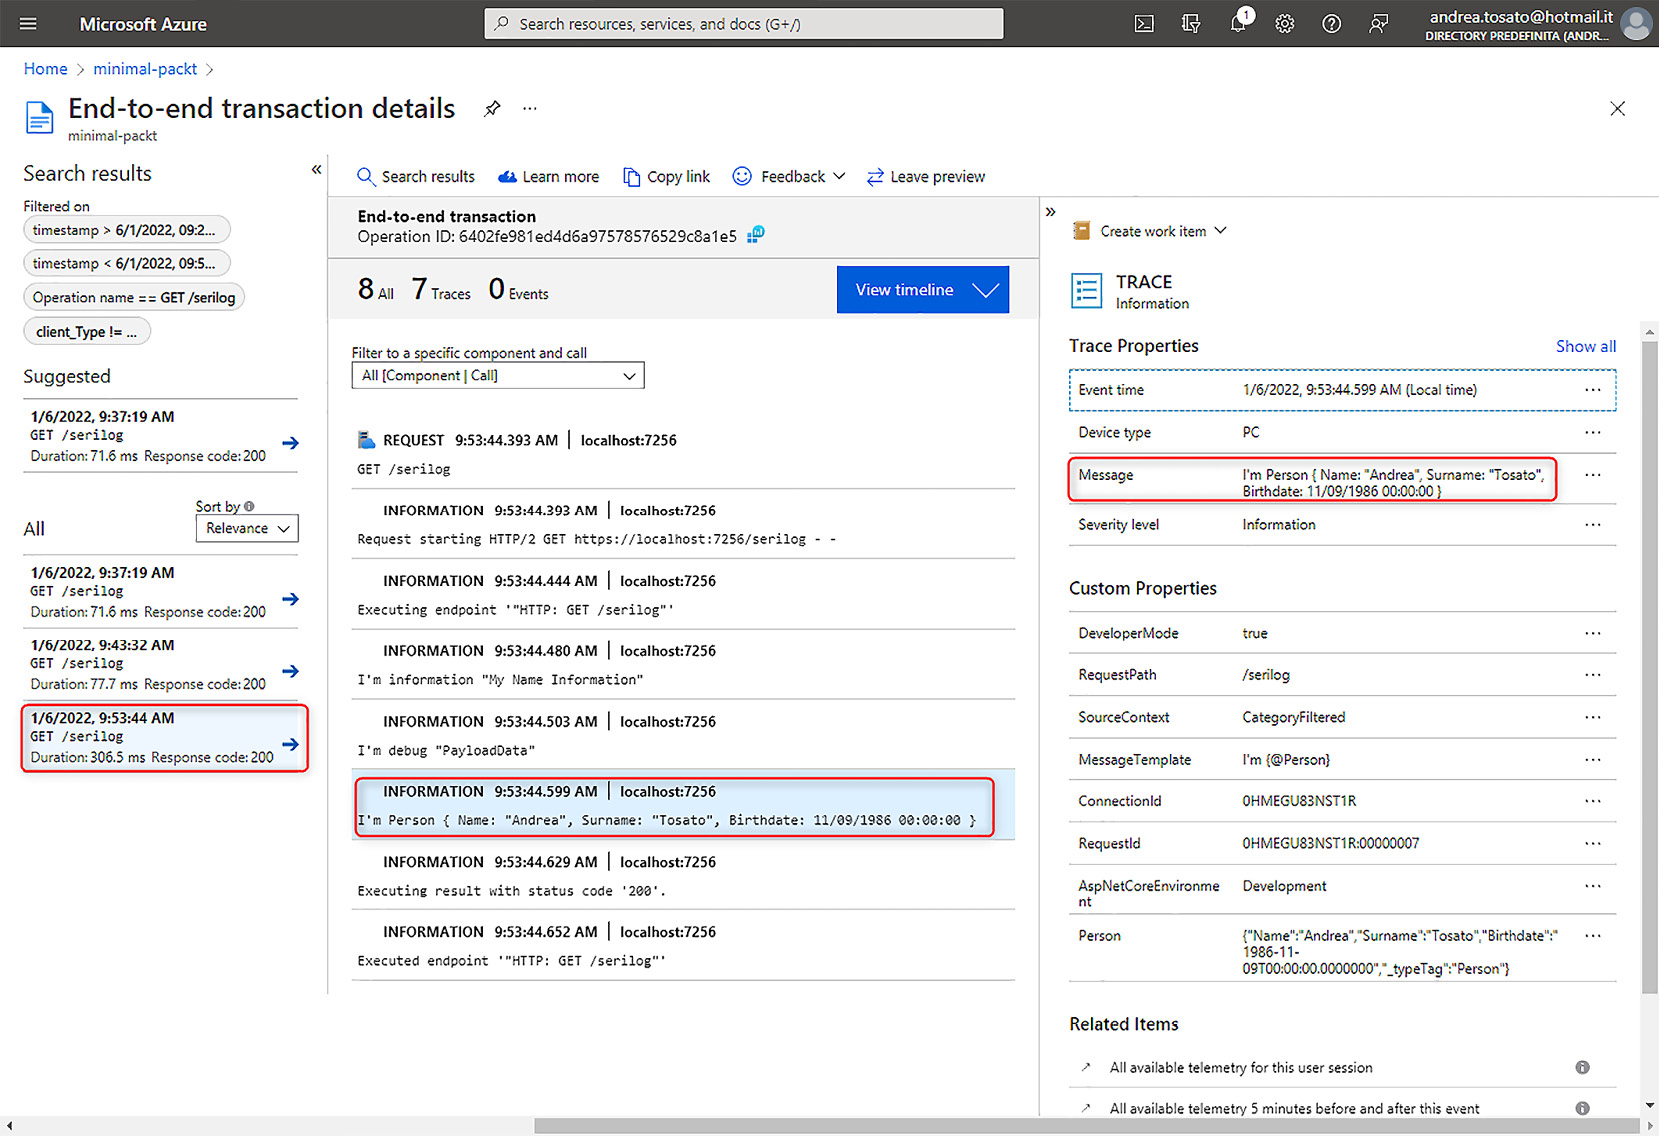Image resolution: width=1659 pixels, height=1136 pixels.
Task: Select the 7 Traces count tab
Action: point(441,290)
